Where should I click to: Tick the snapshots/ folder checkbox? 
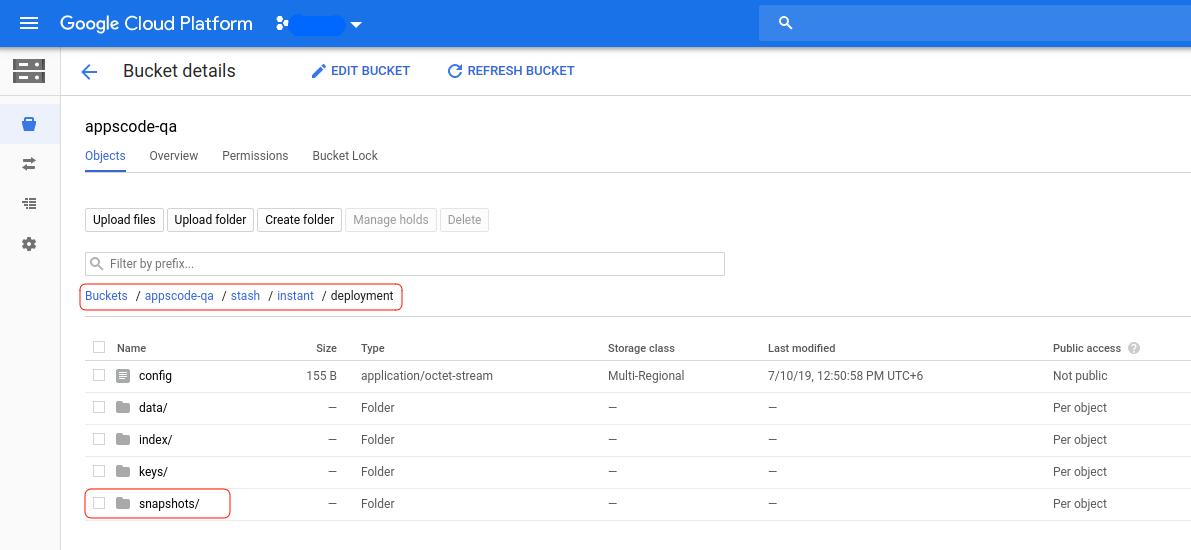pos(99,503)
